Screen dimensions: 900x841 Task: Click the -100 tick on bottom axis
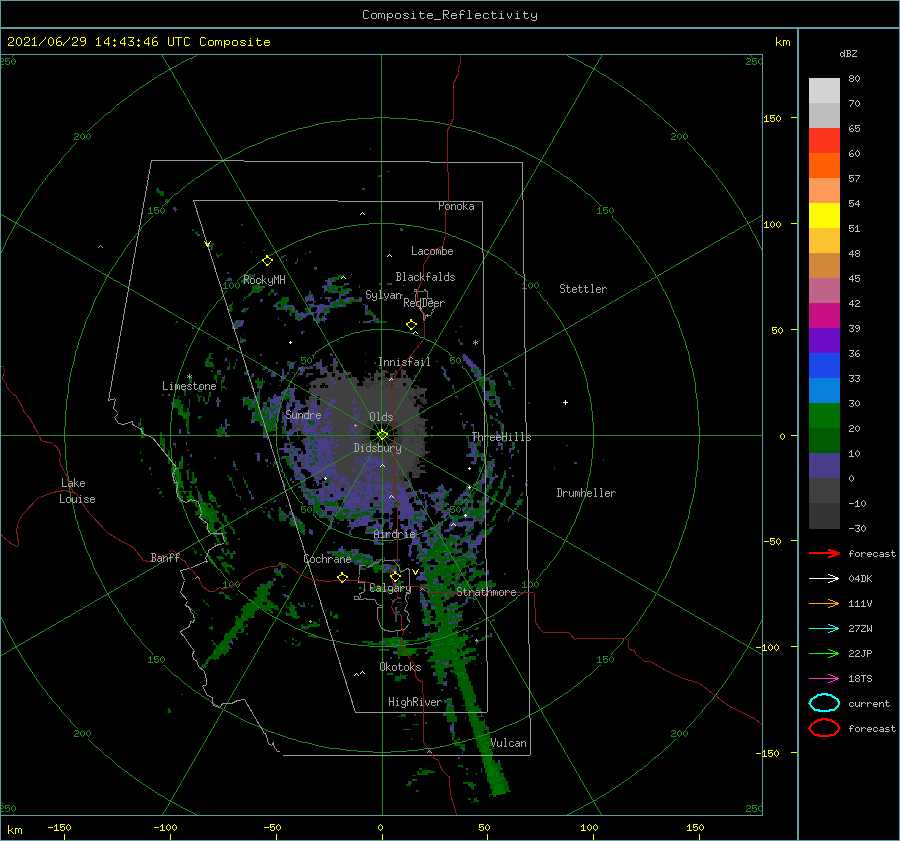[x=165, y=827]
